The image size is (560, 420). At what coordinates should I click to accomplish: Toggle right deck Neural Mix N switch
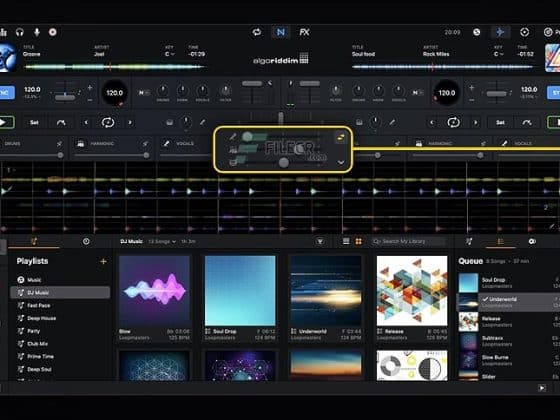[x=417, y=93]
